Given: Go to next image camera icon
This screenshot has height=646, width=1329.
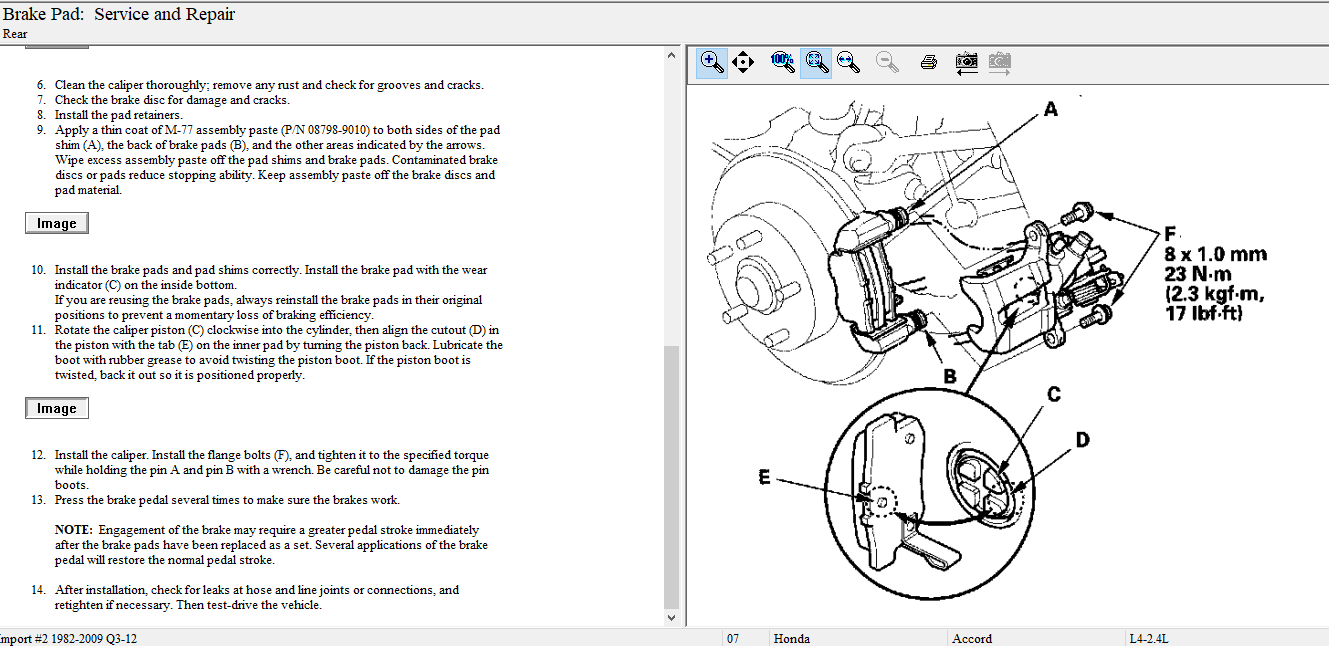Looking at the screenshot, I should [999, 62].
